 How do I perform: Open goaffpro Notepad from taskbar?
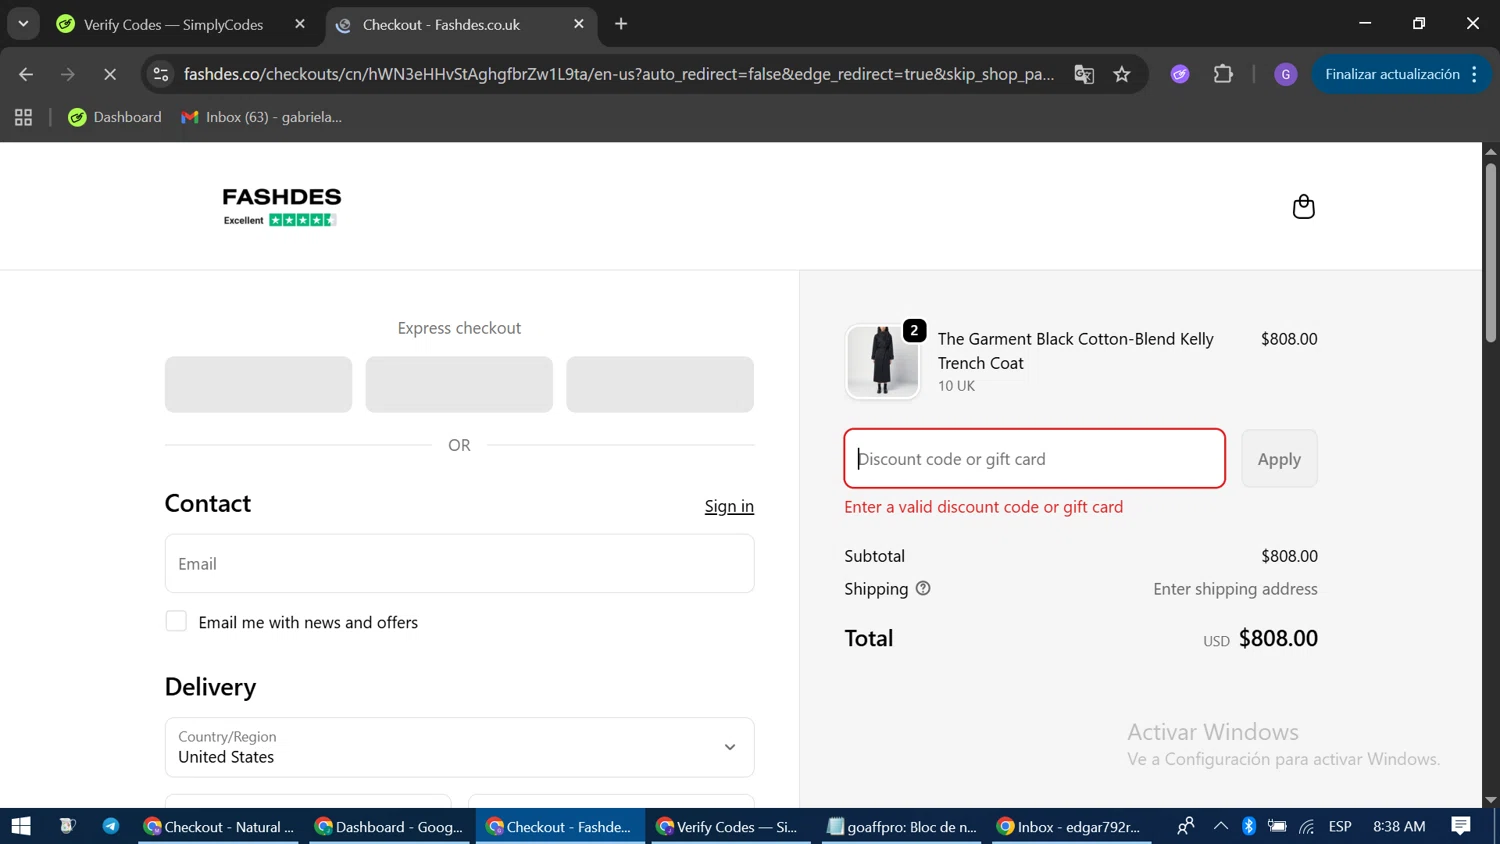(x=900, y=826)
